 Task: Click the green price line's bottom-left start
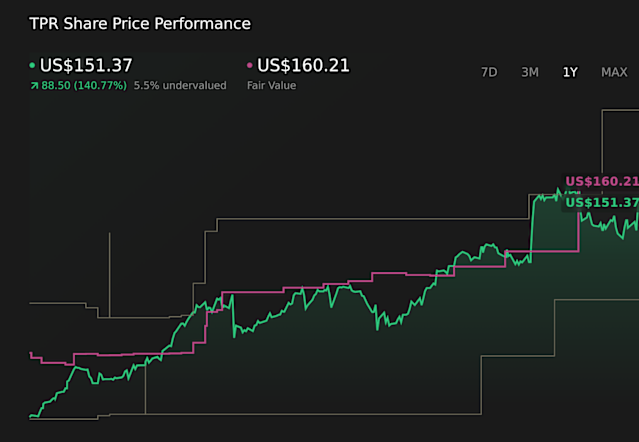click(32, 416)
